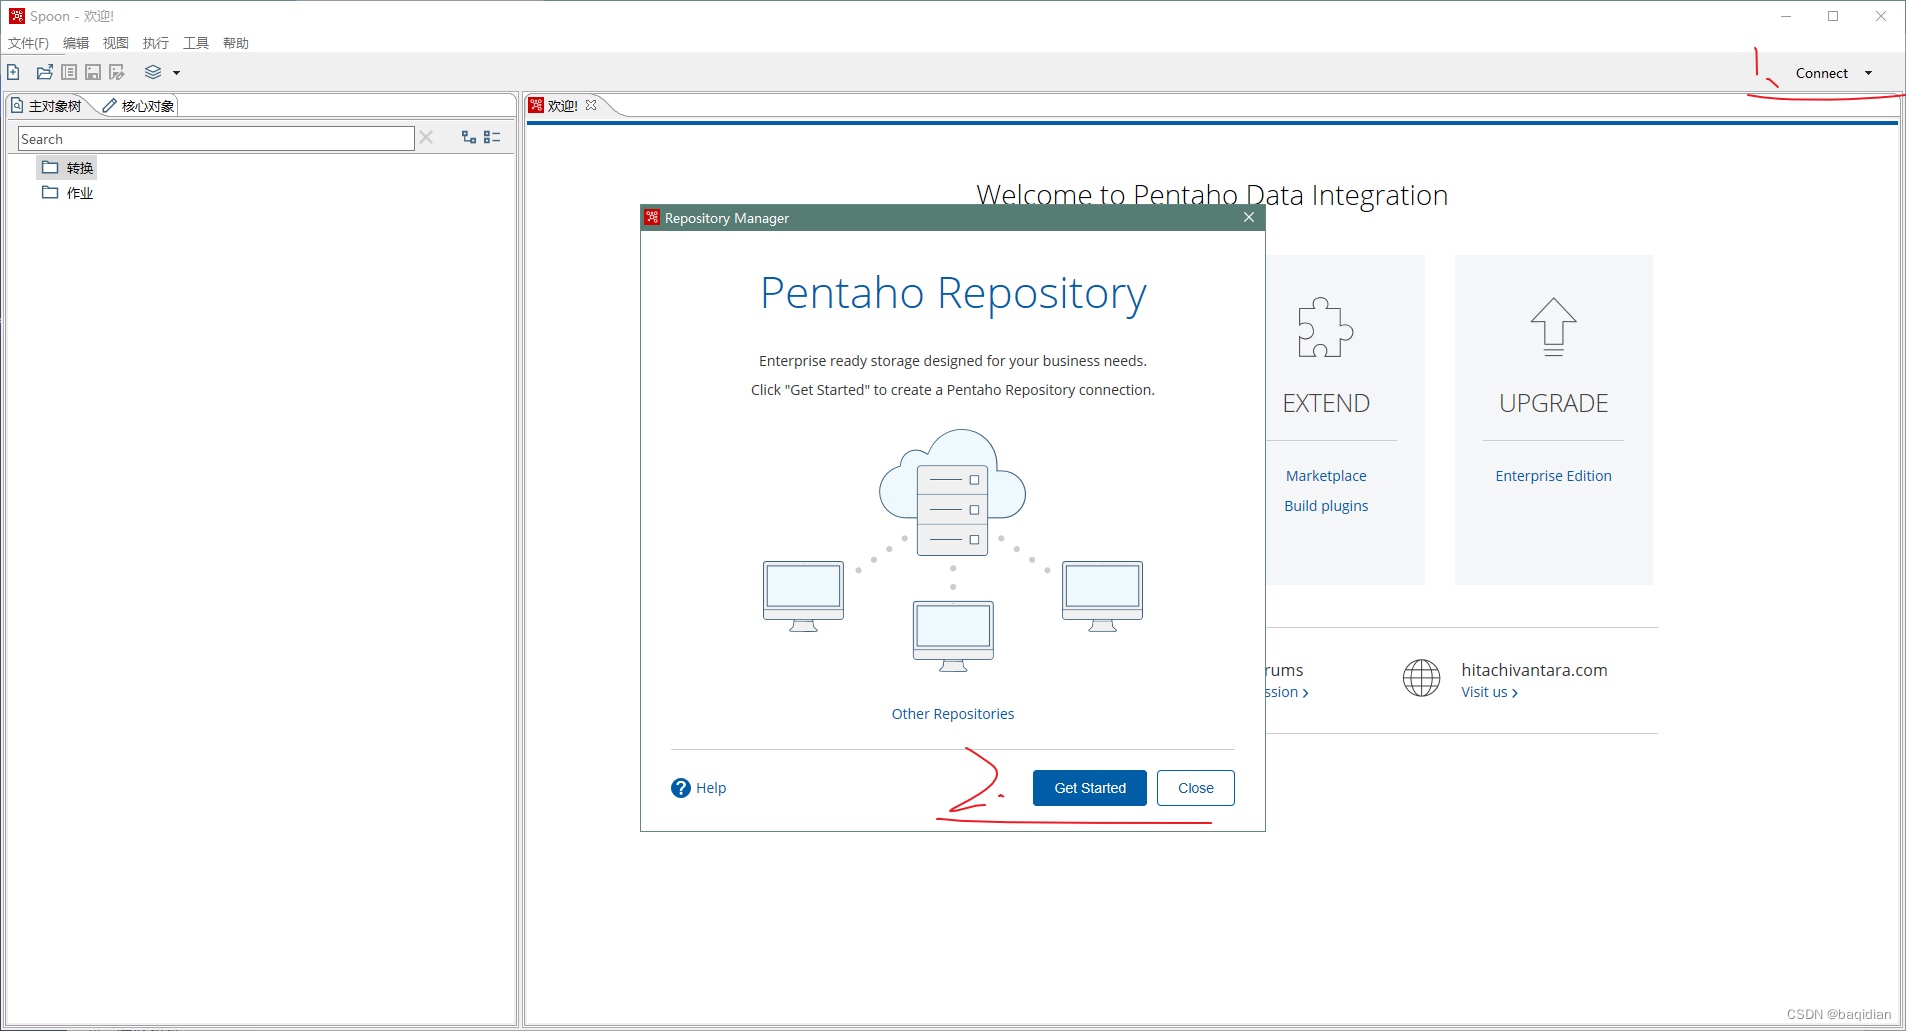The width and height of the screenshot is (1906, 1031).
Task: Click the Connect button
Action: pos(1821,73)
